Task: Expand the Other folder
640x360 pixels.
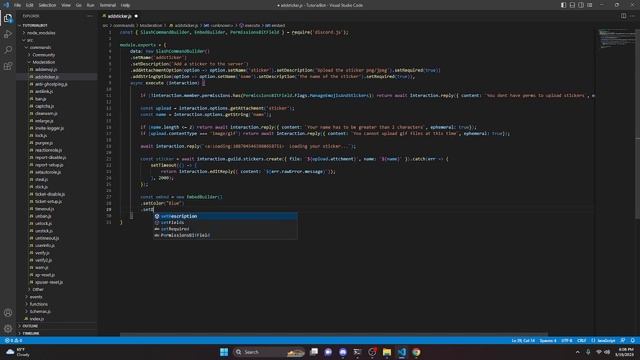Action: [38, 289]
